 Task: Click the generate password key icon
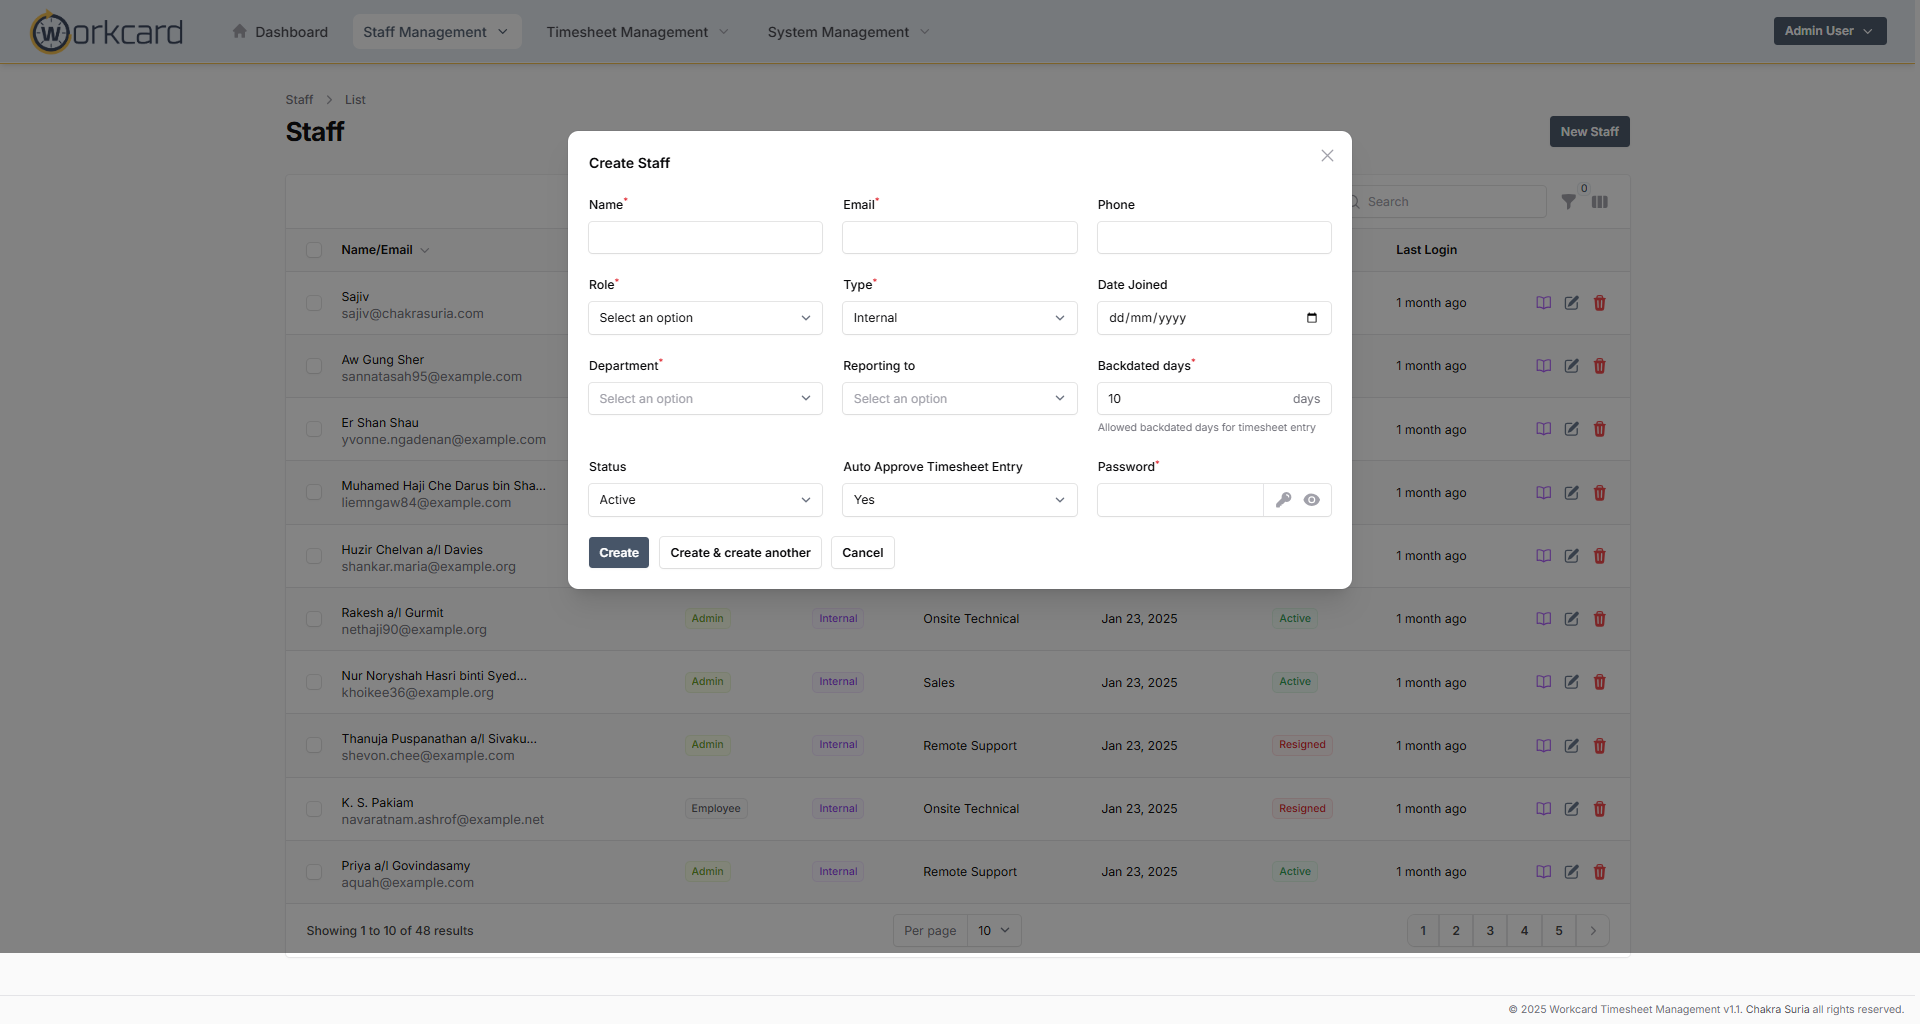[x=1283, y=500]
